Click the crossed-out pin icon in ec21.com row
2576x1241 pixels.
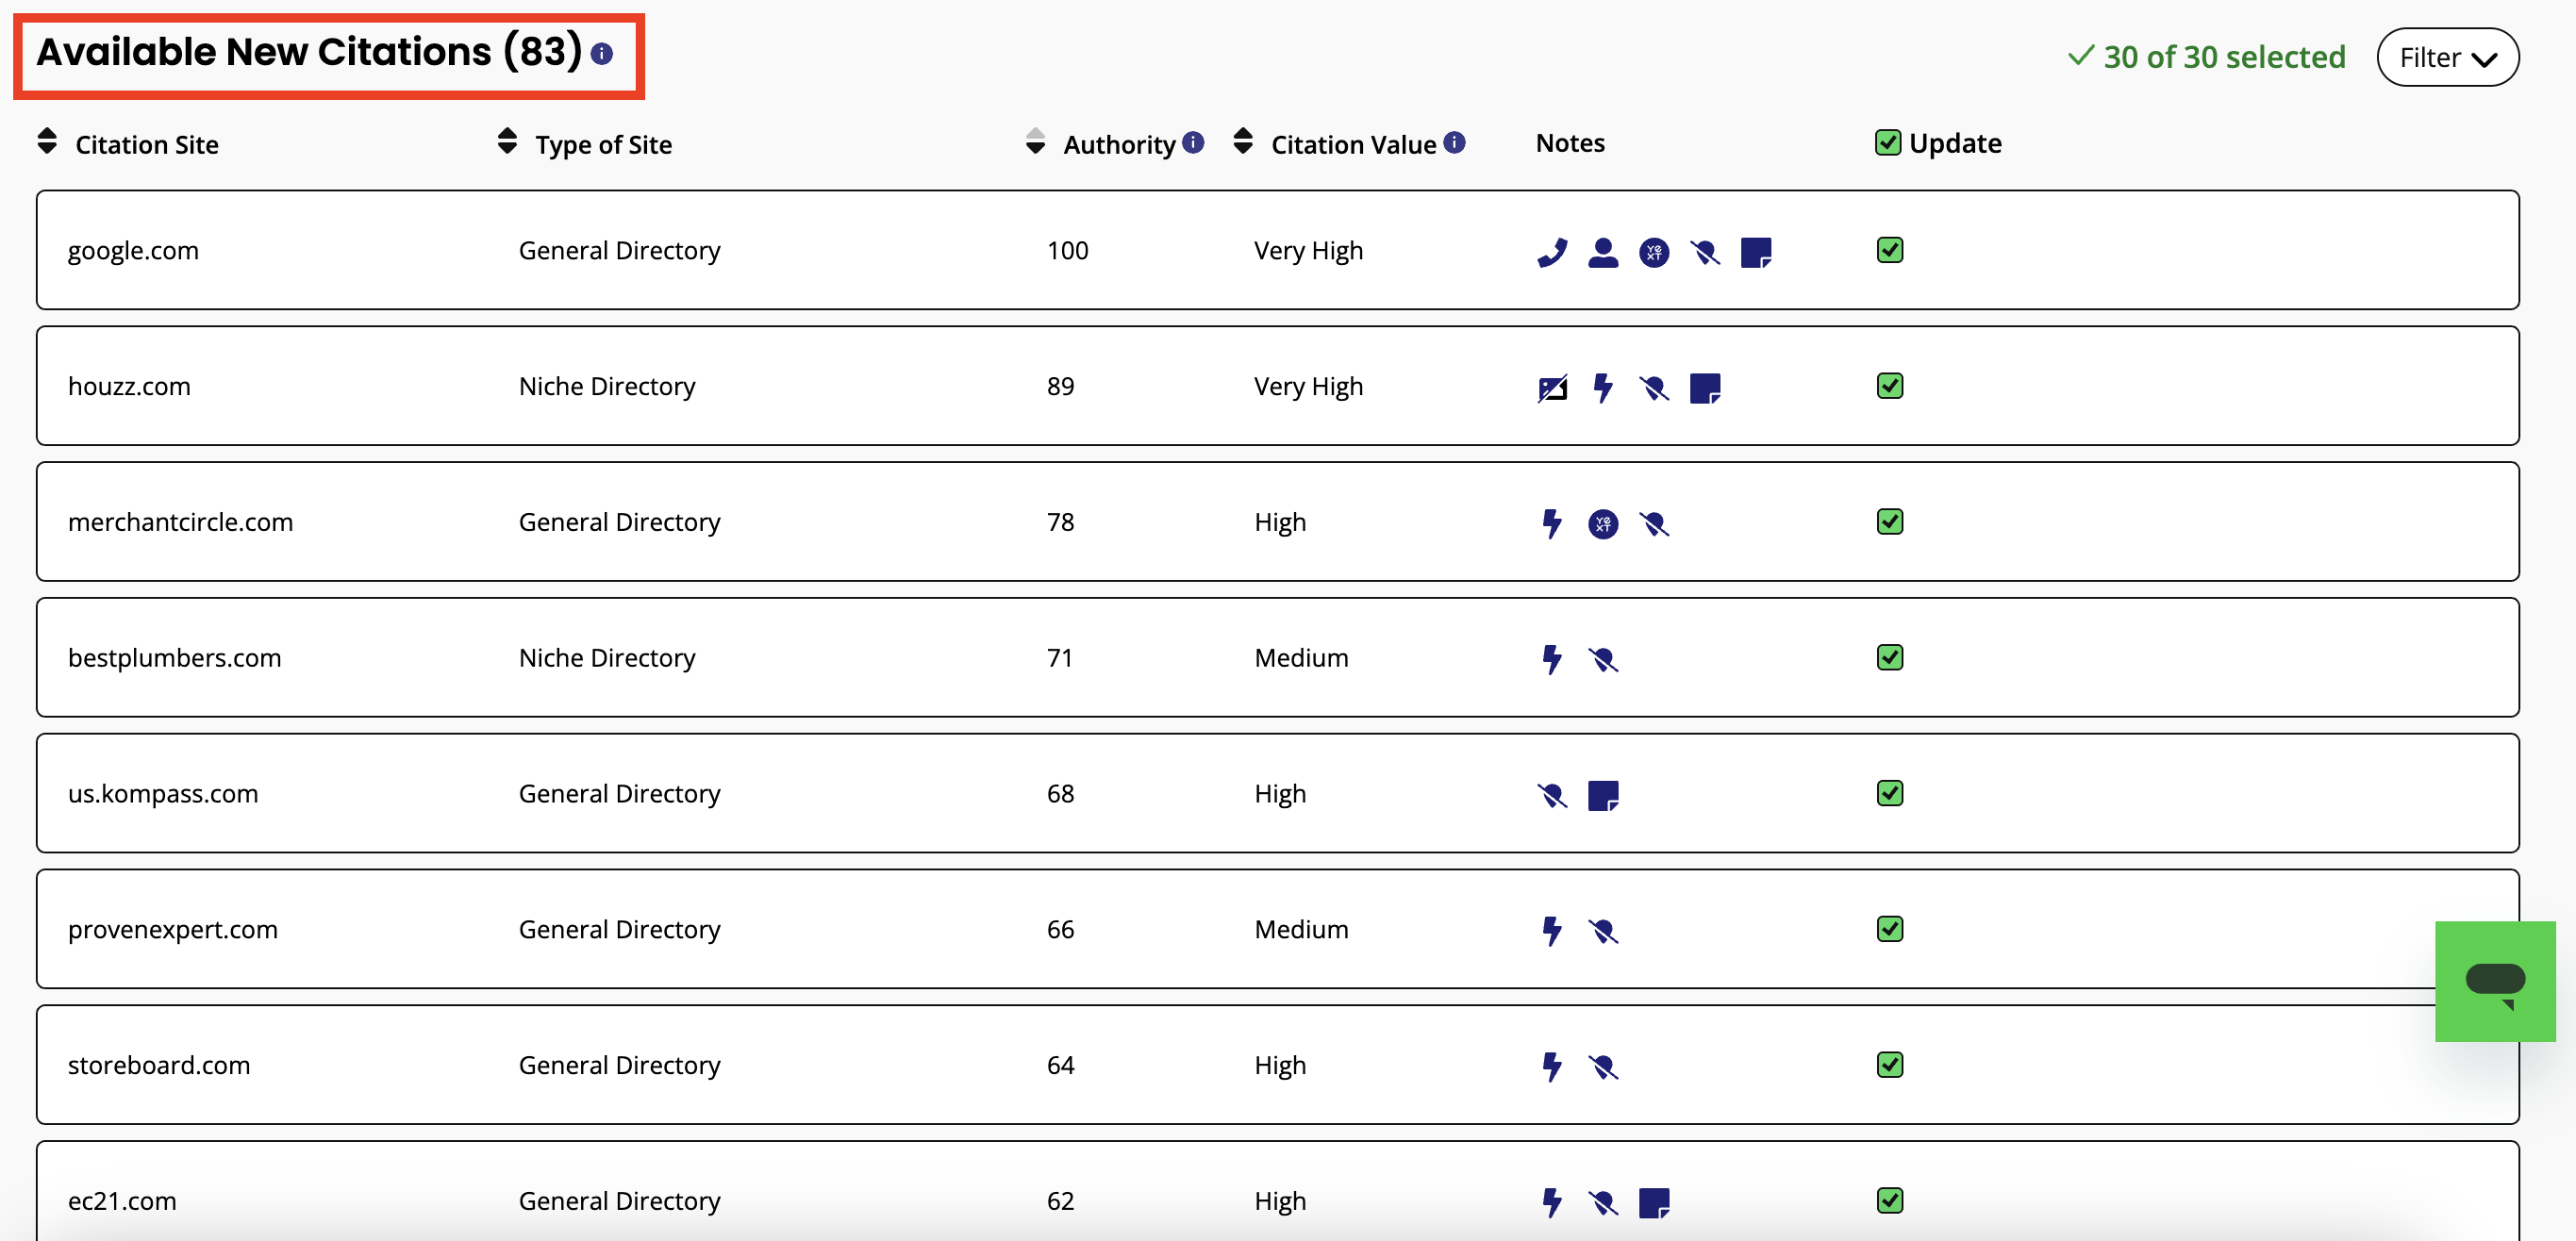click(1603, 1203)
